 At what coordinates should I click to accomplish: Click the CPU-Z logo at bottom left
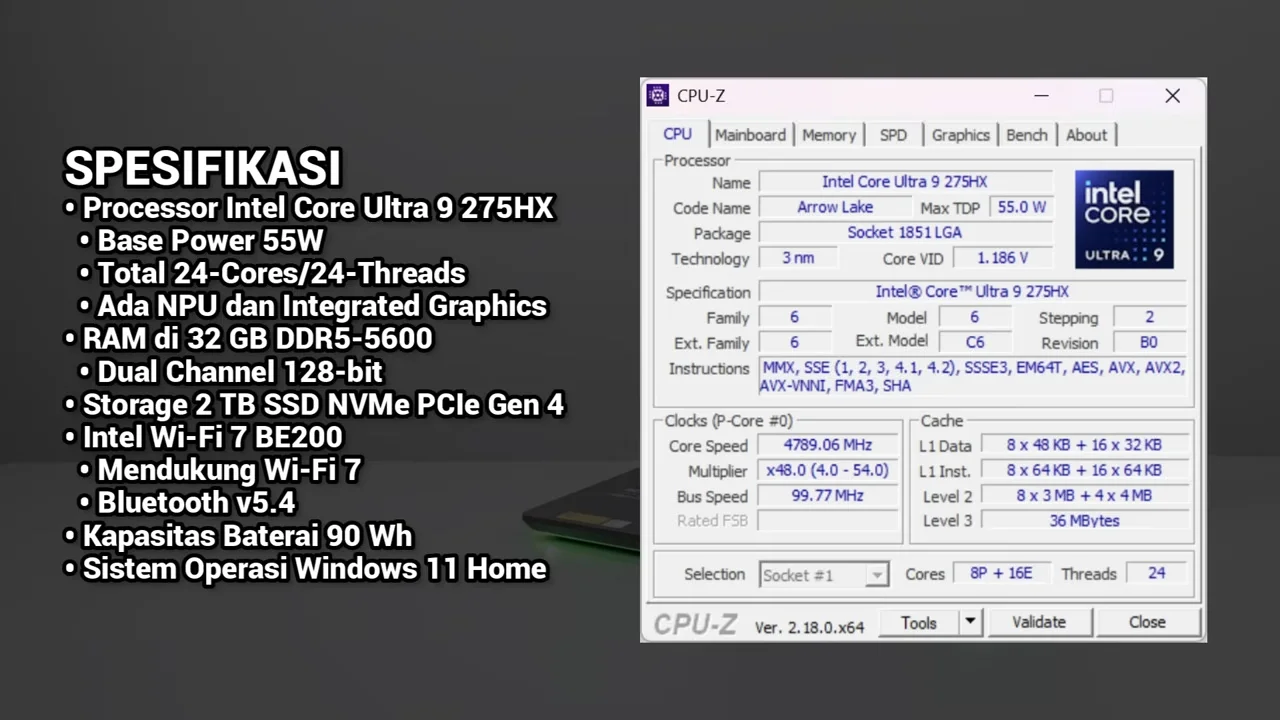(x=694, y=622)
